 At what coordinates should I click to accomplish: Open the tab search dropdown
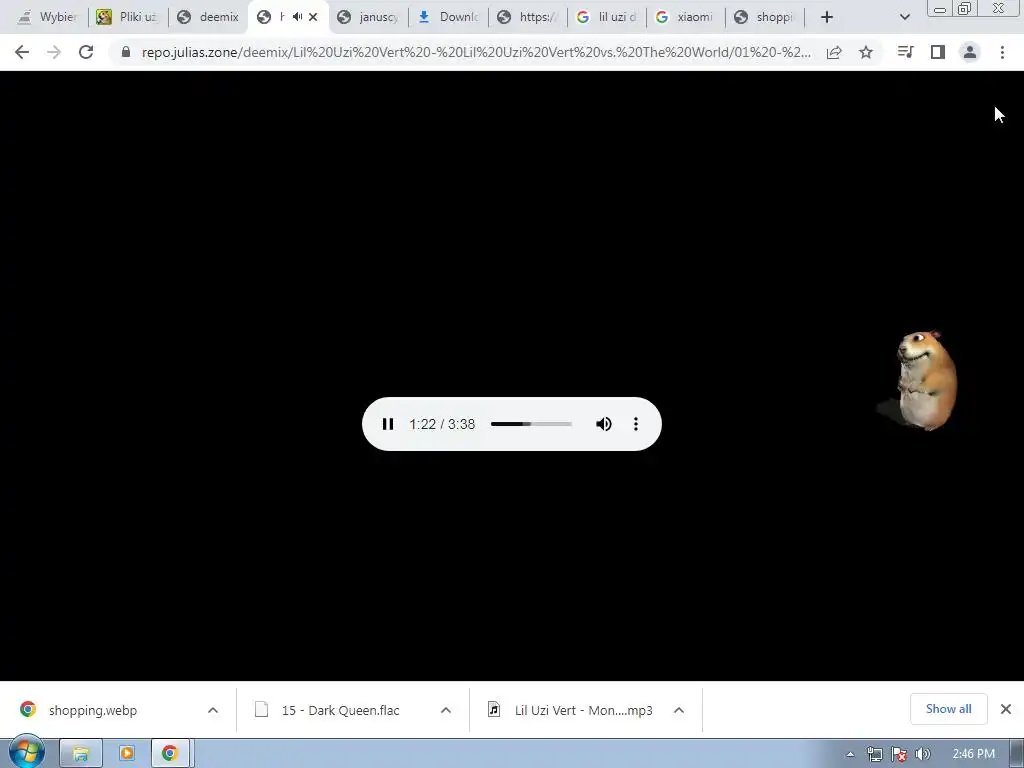[x=904, y=17]
